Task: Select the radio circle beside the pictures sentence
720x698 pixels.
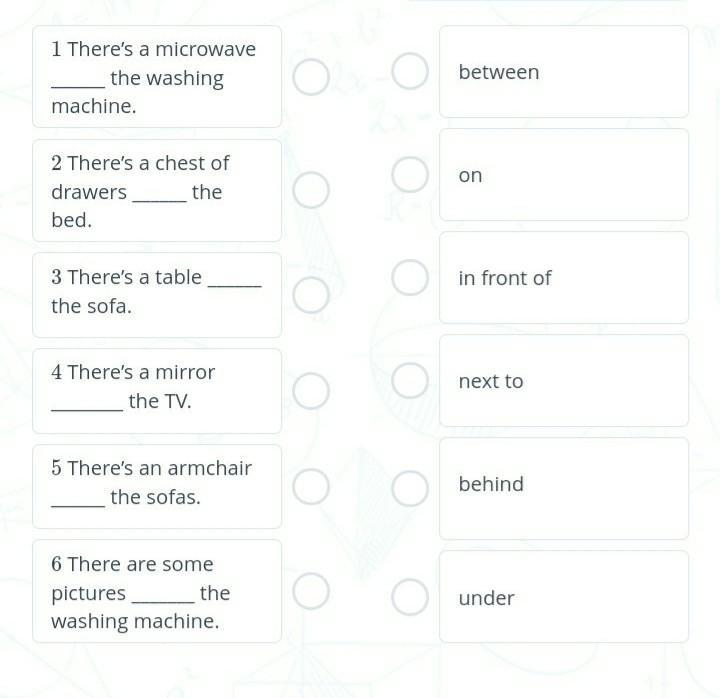Action: (311, 591)
